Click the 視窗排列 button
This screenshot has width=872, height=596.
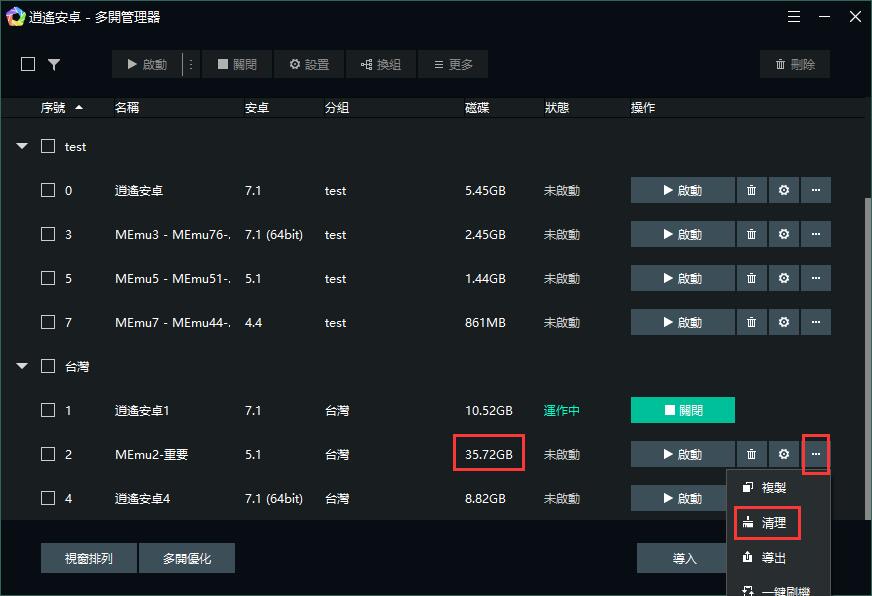[88, 558]
